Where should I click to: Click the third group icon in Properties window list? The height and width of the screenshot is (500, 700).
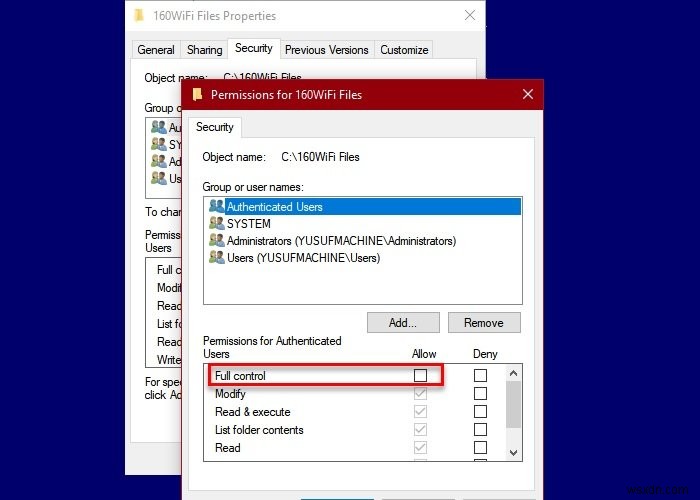pos(158,161)
